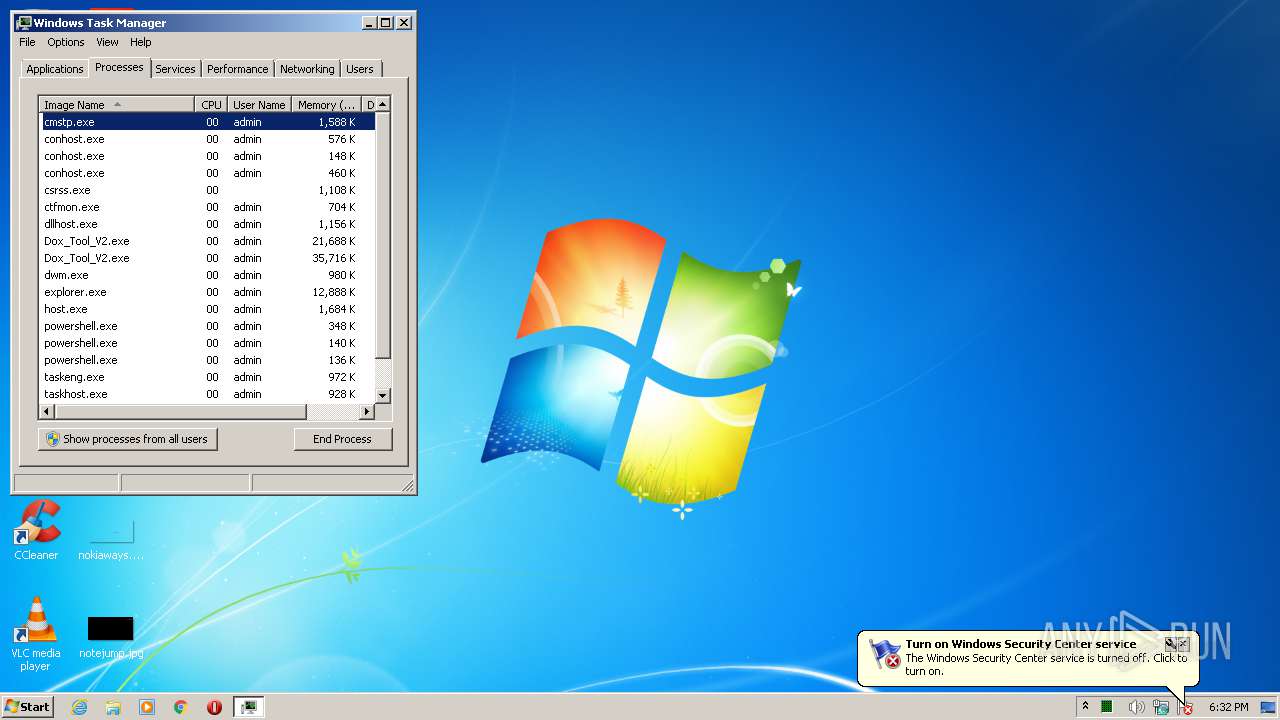Image resolution: width=1280 pixels, height=720 pixels.
Task: Select Dox_Tool_V2.exe using 21,688 K
Action: 208,241
